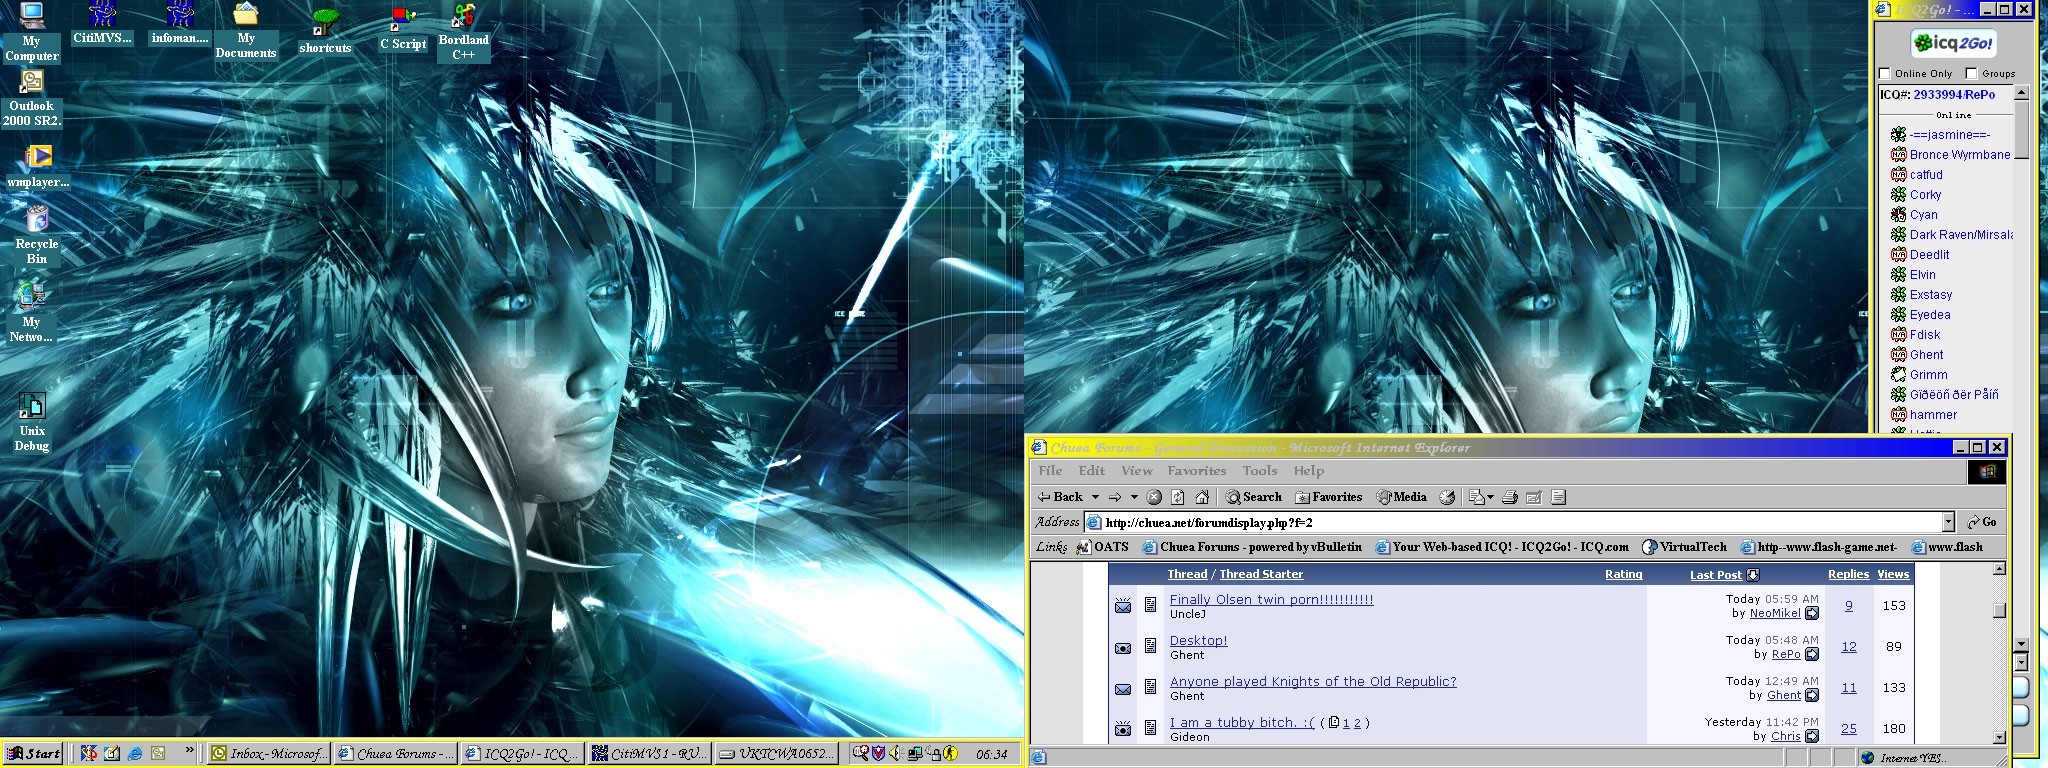The image size is (2048, 768).
Task: Click the History icon in IE toolbar
Action: 1447,497
